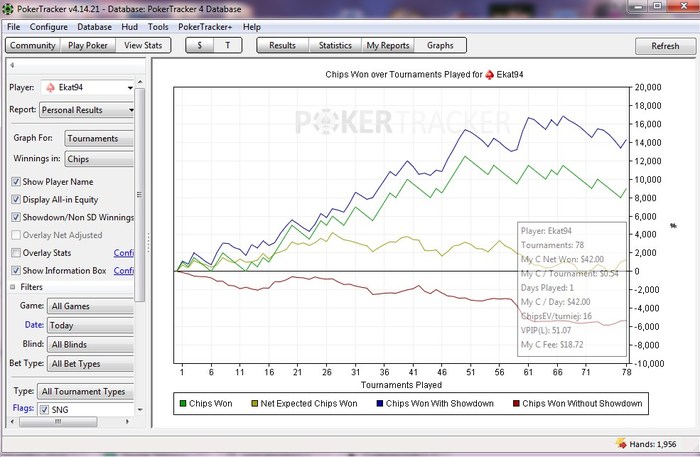
Task: Toggle Showdown/Non SD Winnings checkbox
Action: click(16, 217)
